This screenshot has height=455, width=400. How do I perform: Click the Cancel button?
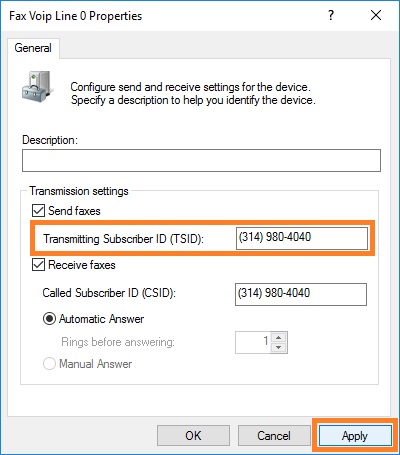[274, 436]
